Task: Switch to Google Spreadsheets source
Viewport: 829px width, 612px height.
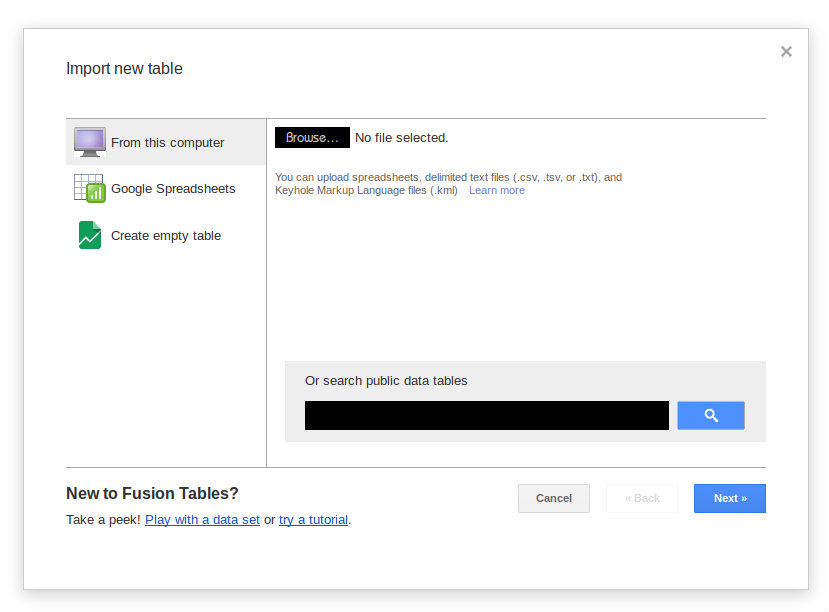Action: point(166,189)
